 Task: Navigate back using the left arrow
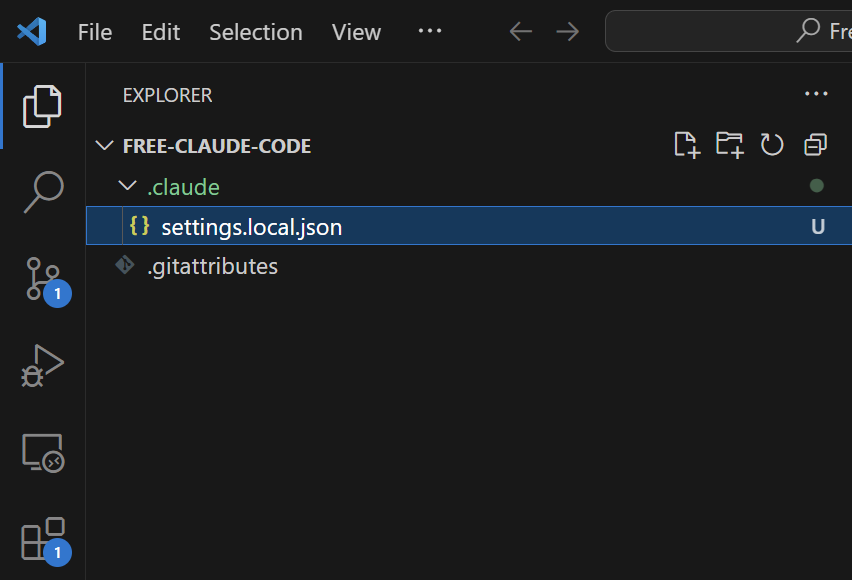(x=520, y=31)
